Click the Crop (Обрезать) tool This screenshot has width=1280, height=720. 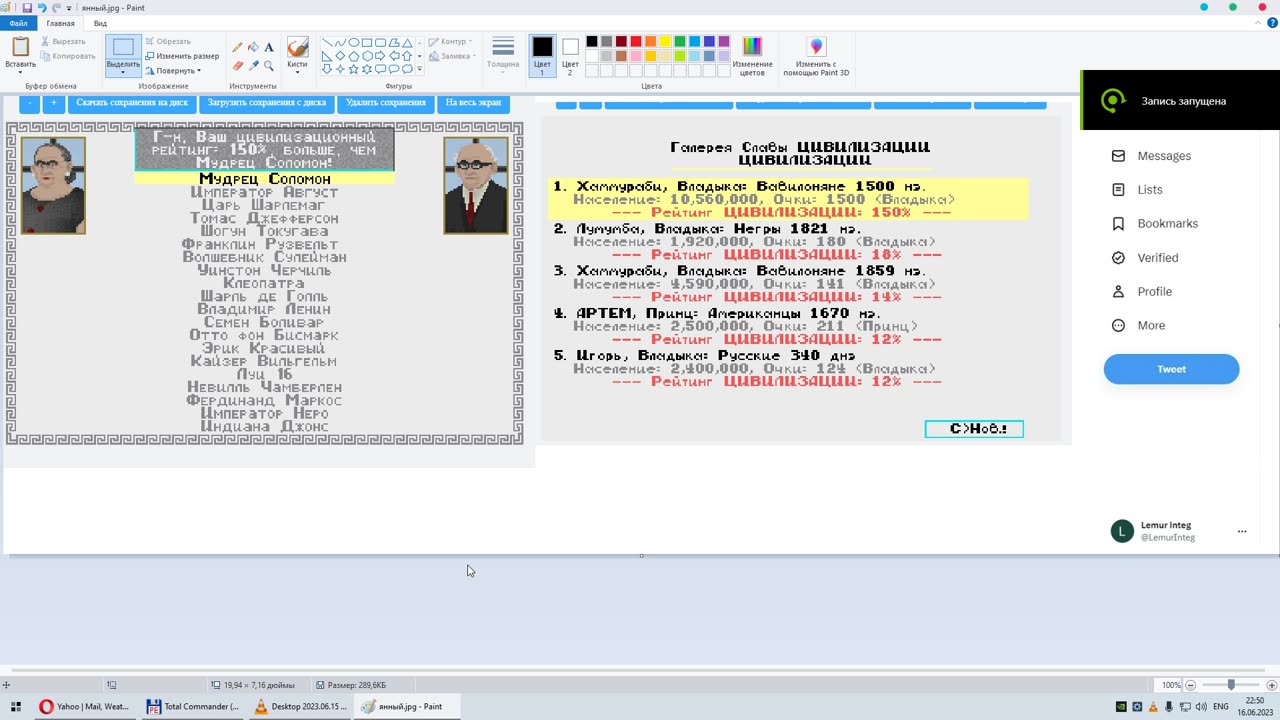167,41
